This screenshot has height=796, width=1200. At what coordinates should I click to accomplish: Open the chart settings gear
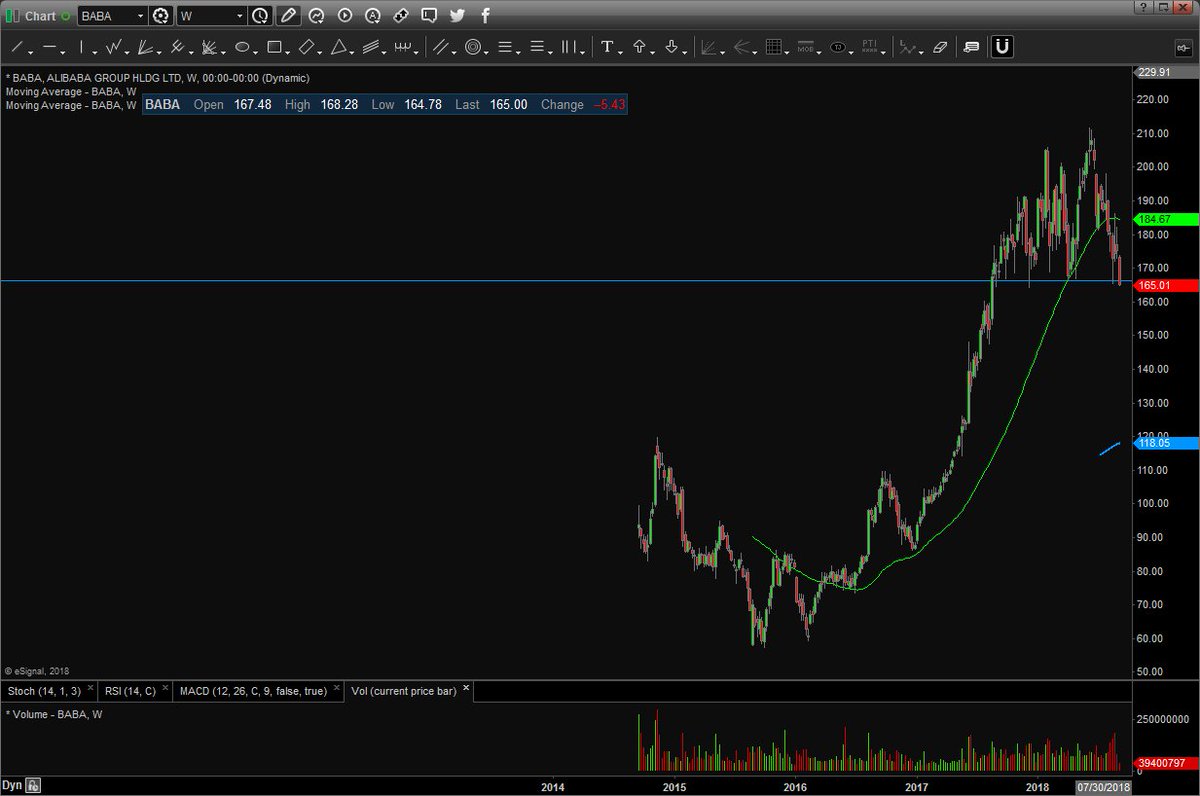click(x=160, y=16)
